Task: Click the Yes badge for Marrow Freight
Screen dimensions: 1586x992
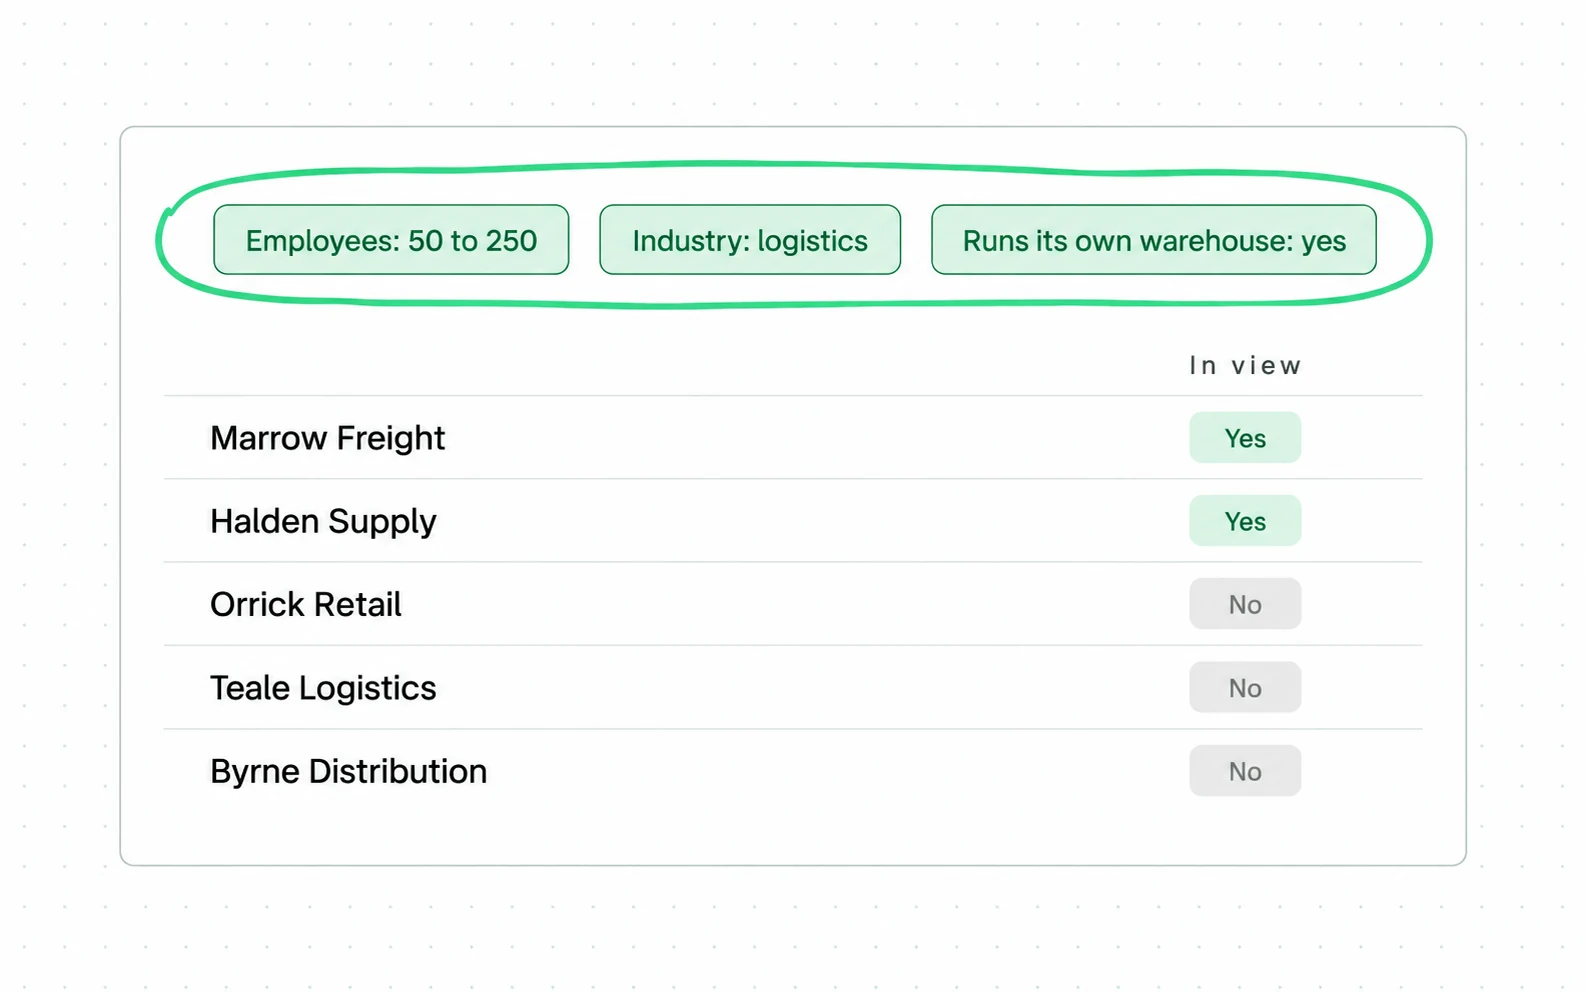Action: 1245,438
